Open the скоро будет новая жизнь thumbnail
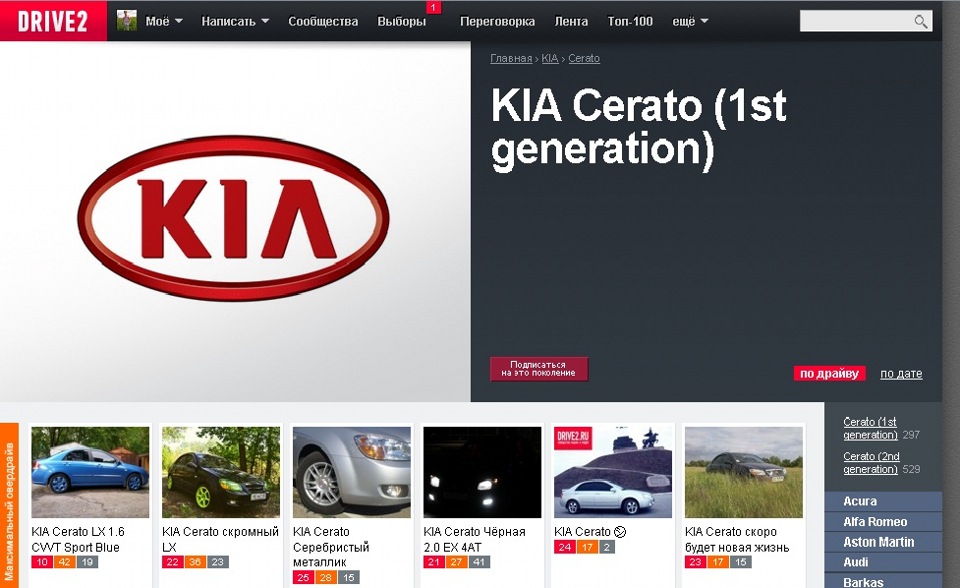The height and width of the screenshot is (588, 960). [744, 472]
